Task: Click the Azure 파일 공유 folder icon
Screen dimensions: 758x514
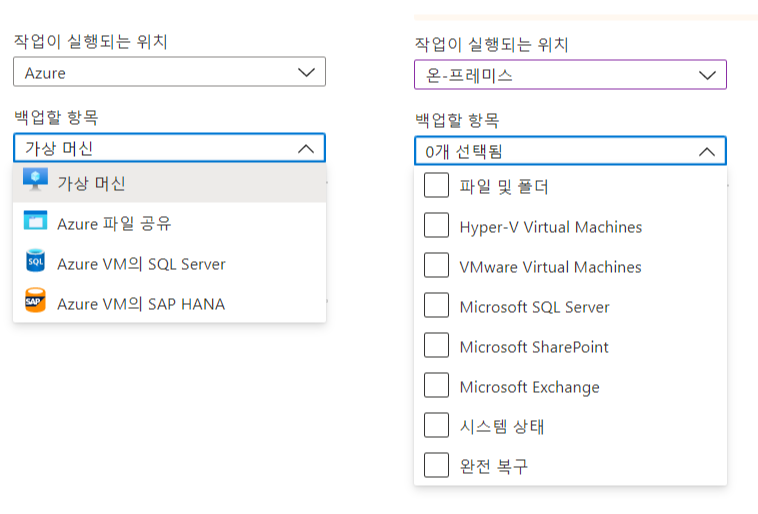Action: [35, 220]
